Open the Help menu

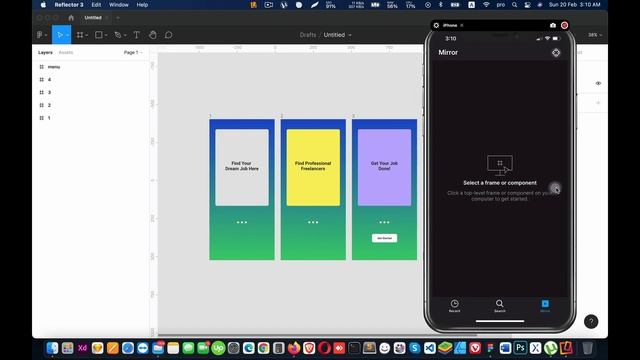point(142,5)
